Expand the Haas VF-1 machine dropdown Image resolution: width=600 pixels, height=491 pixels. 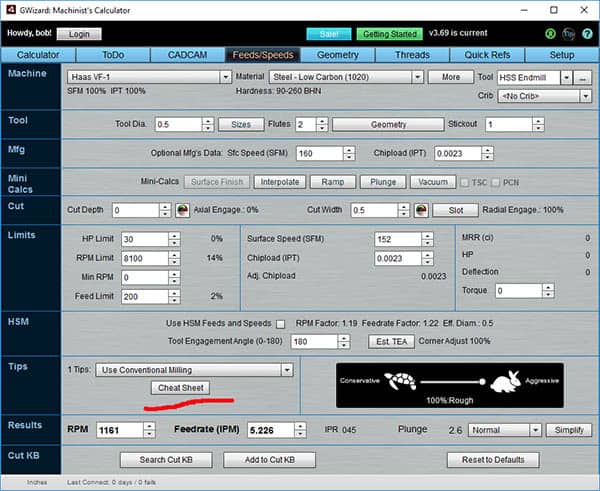tap(226, 77)
